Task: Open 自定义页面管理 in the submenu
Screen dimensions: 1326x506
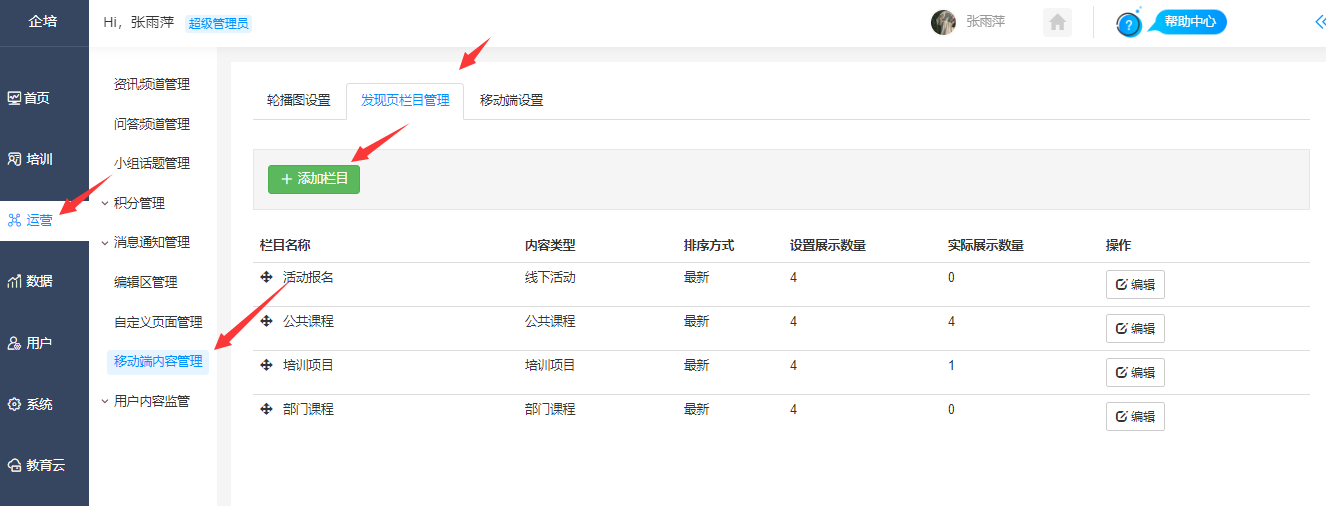Action: (x=158, y=322)
